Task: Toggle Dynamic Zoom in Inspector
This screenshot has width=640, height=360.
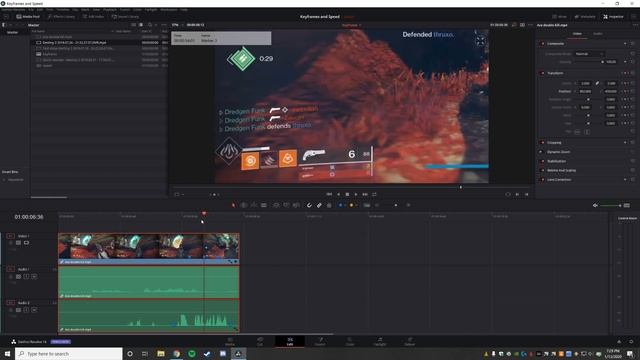Action: coord(542,152)
